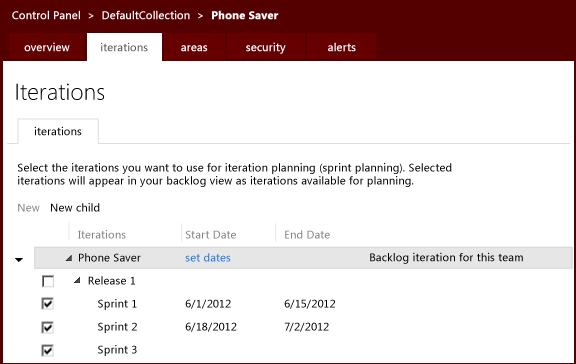Select the Sprint 3 iteration row
This screenshot has height=364, width=576.
click(303, 350)
